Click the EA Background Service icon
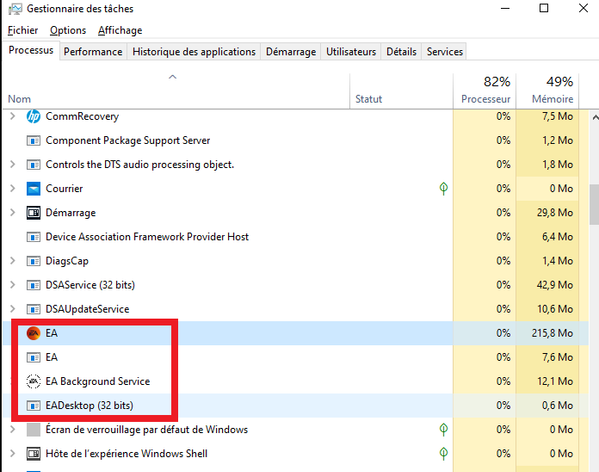The width and height of the screenshot is (599, 472). coord(33,381)
